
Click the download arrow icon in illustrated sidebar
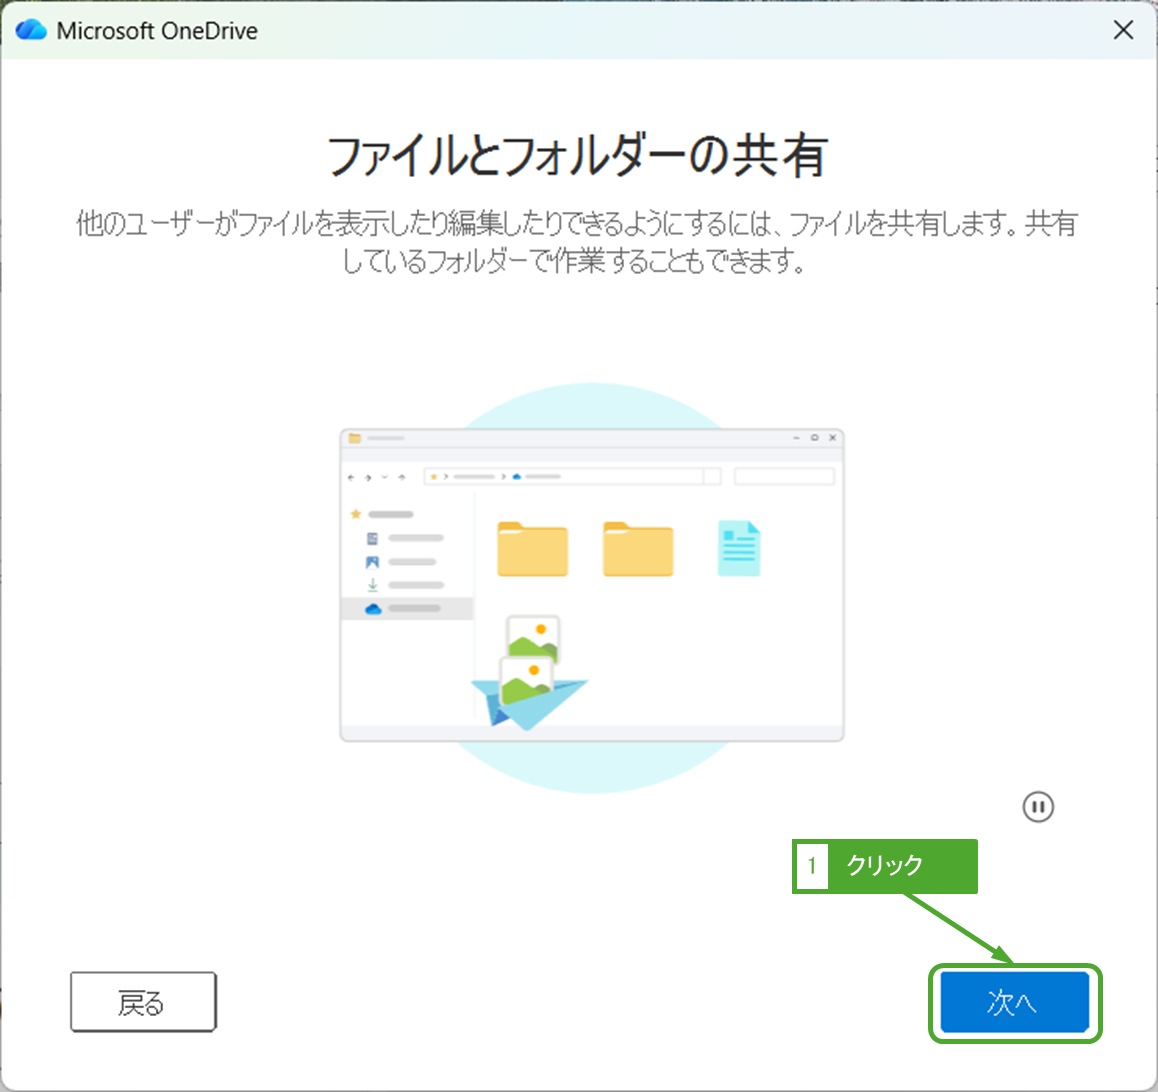(x=372, y=585)
